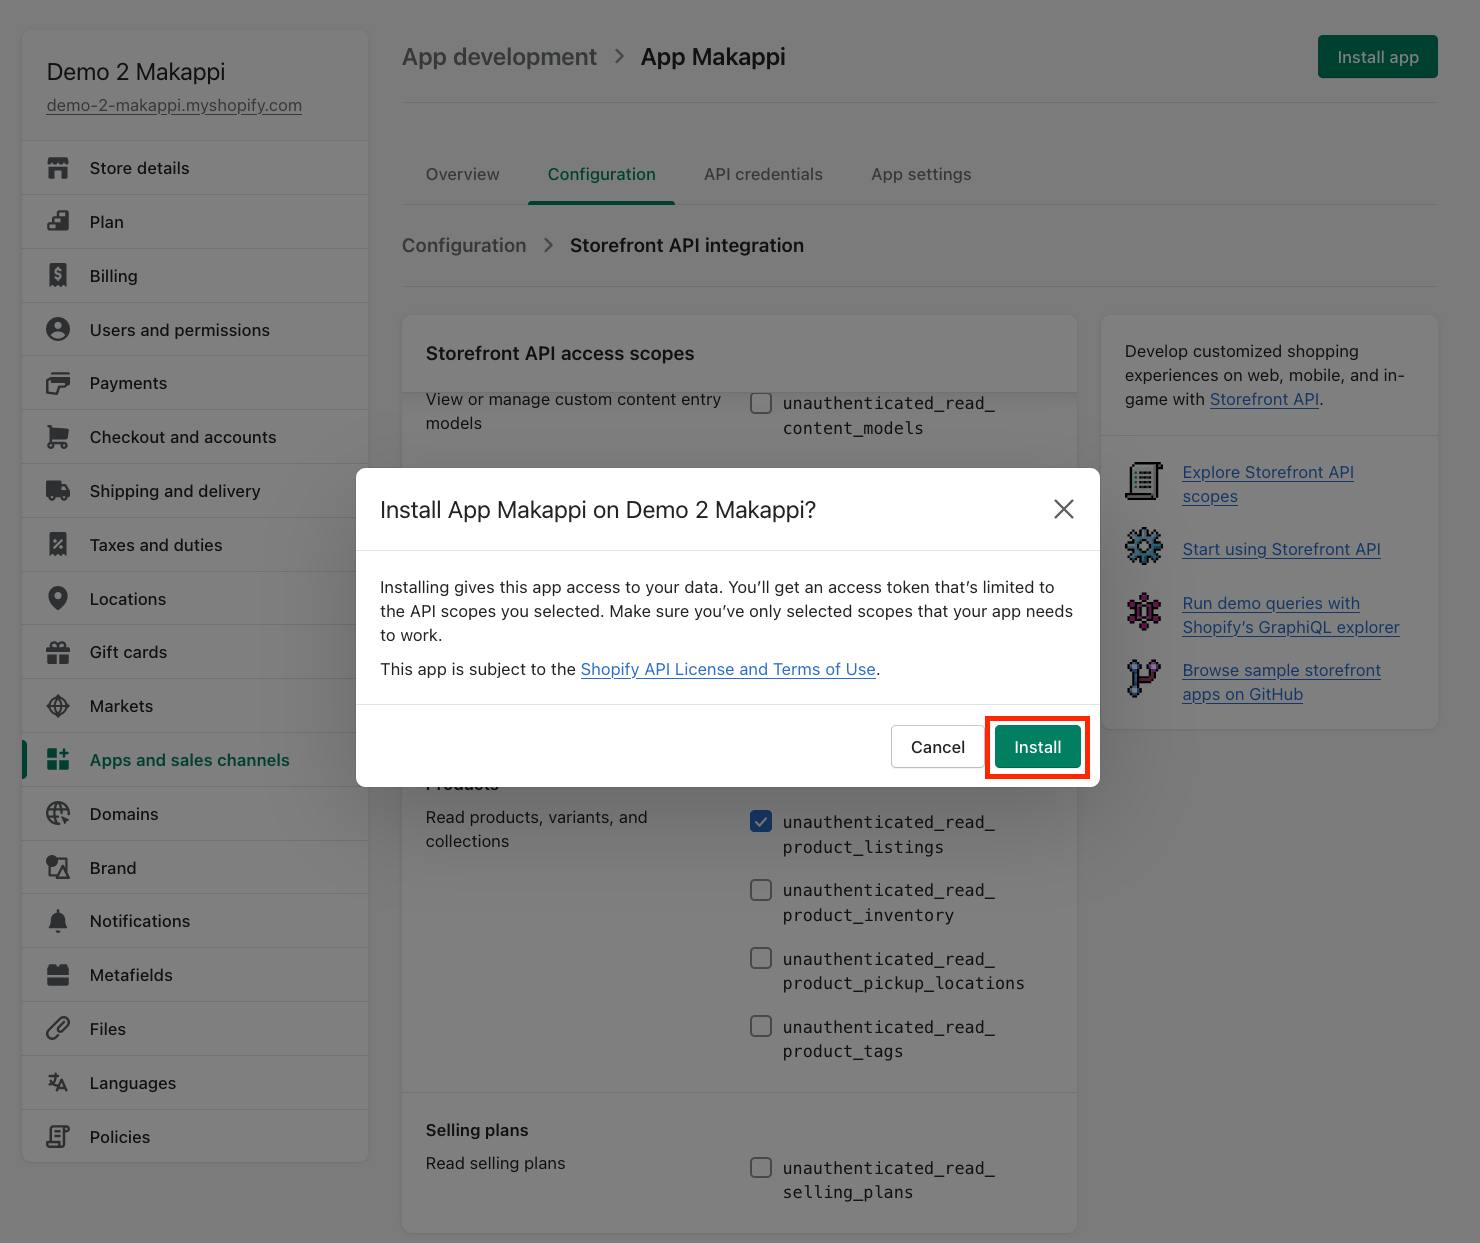Click the Users and permissions avatar icon

[x=58, y=329]
